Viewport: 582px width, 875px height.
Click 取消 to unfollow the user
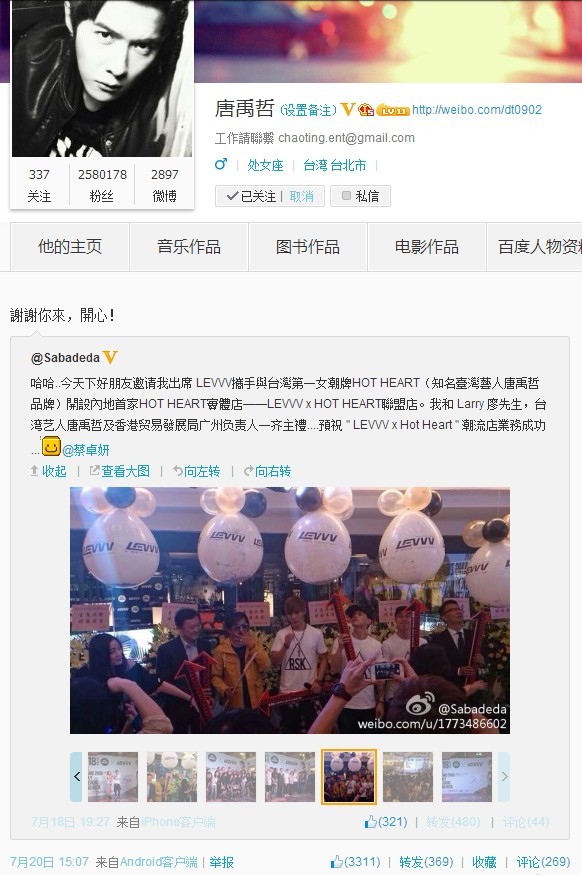[x=301, y=196]
